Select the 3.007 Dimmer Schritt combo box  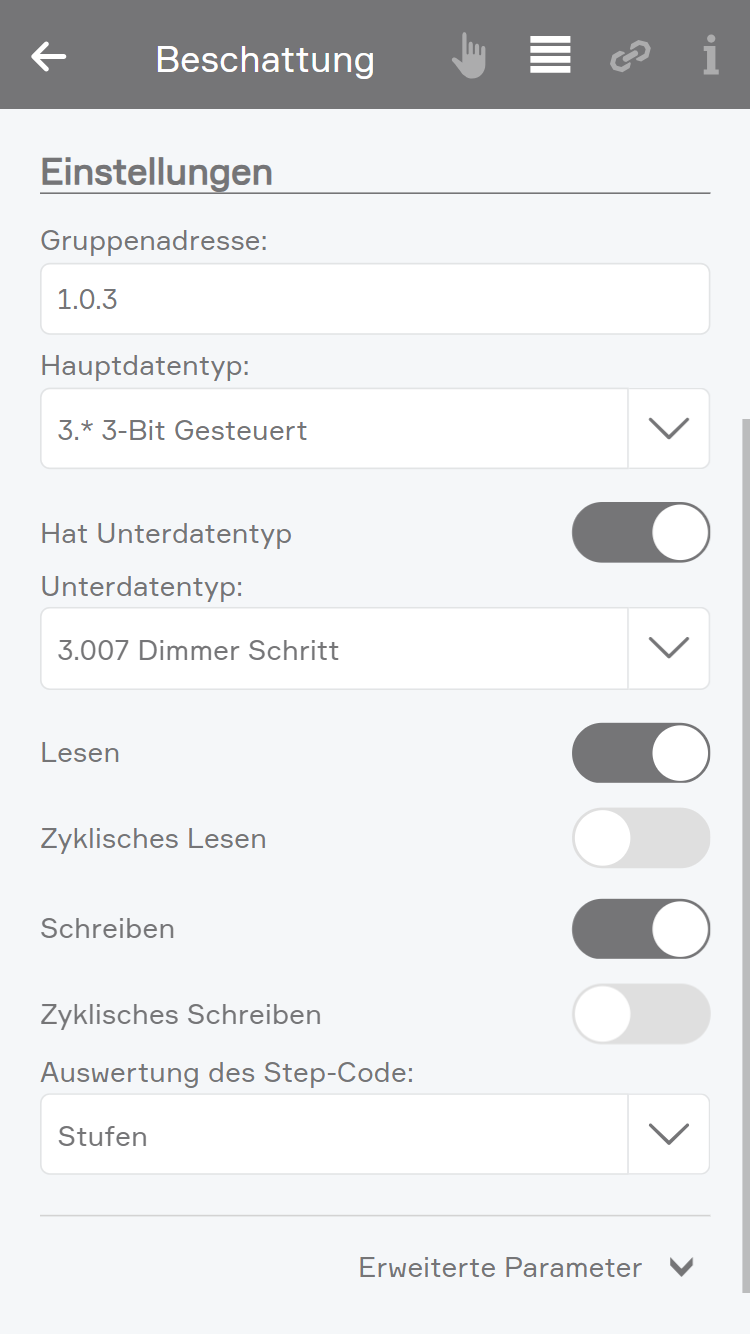[334, 649]
